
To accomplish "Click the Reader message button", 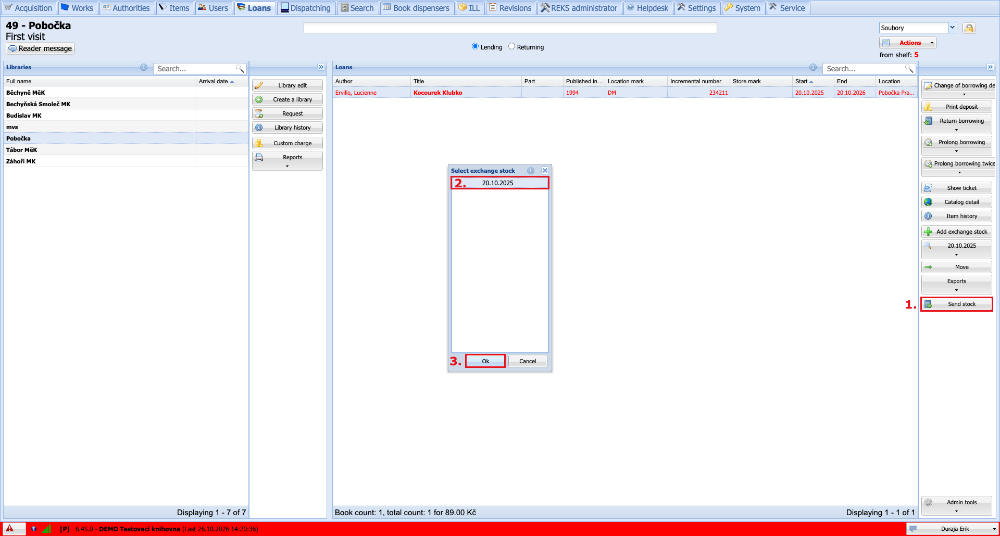I will 41,48.
